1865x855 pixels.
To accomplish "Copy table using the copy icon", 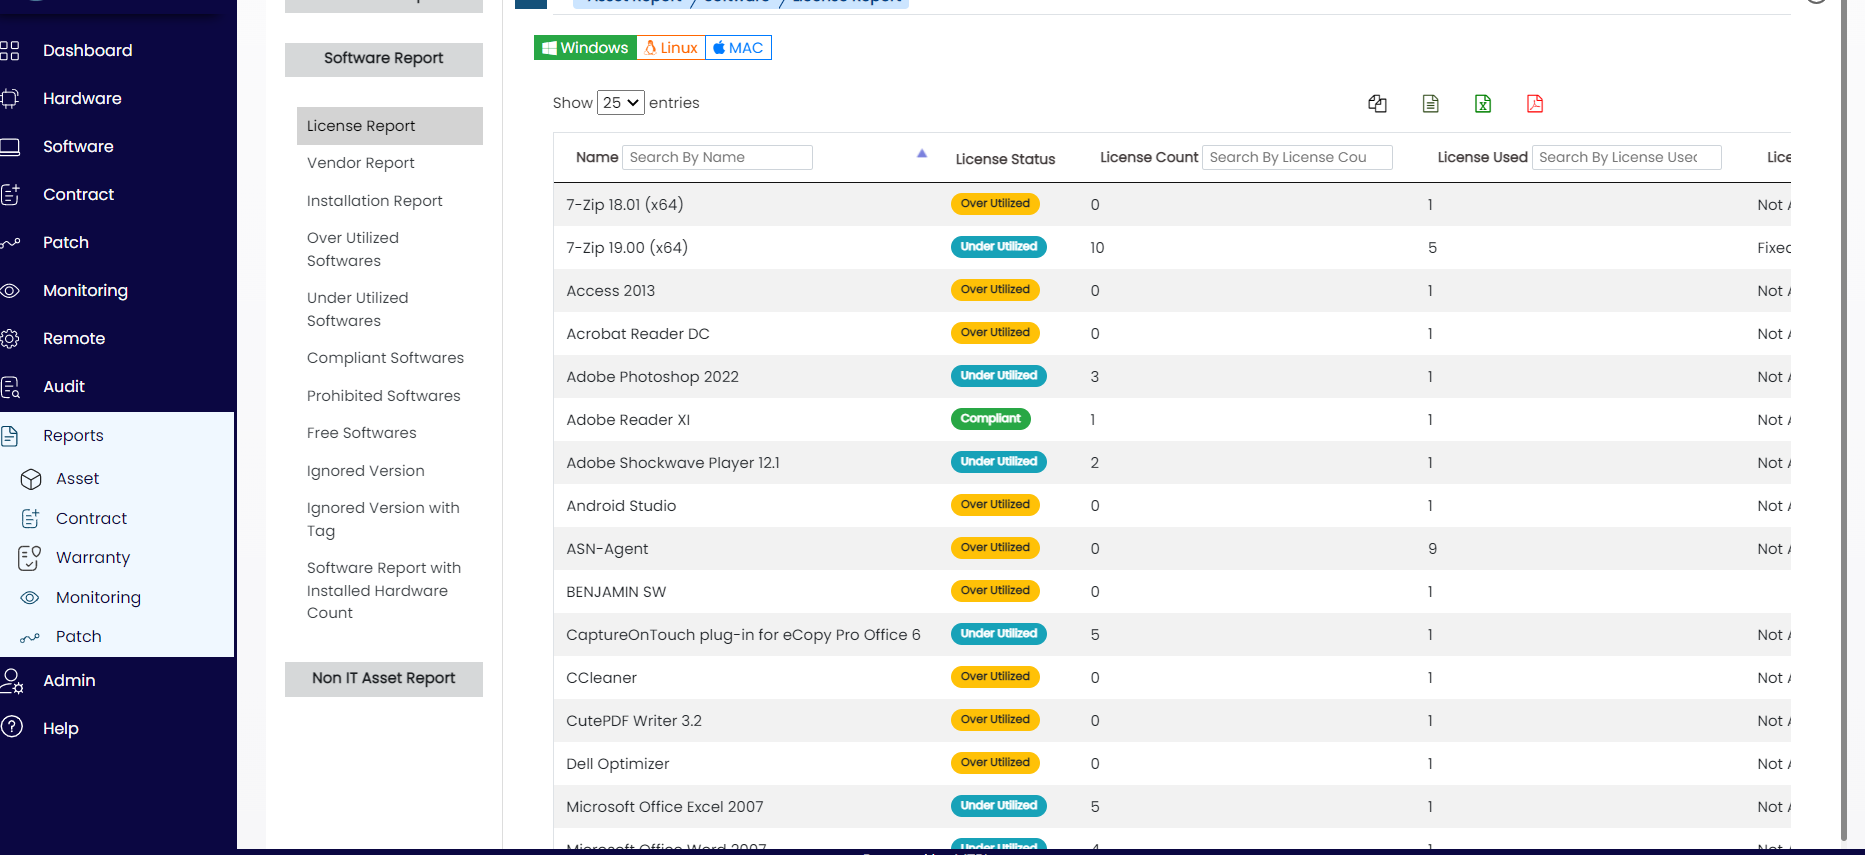I will point(1377,103).
